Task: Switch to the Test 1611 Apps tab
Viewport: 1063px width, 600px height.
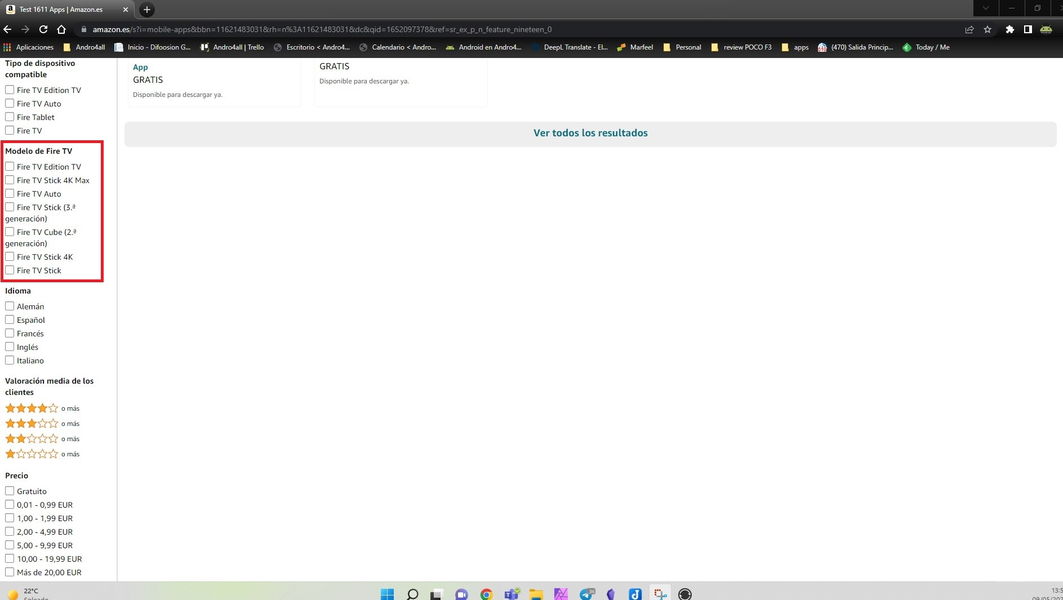Action: 60,9
